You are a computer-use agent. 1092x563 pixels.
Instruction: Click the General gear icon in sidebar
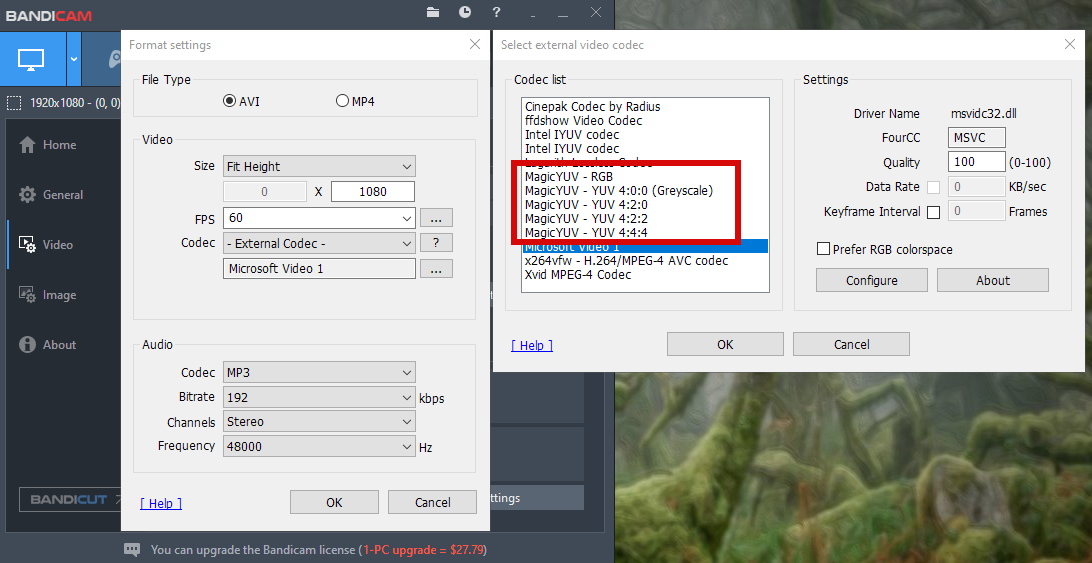[27, 195]
